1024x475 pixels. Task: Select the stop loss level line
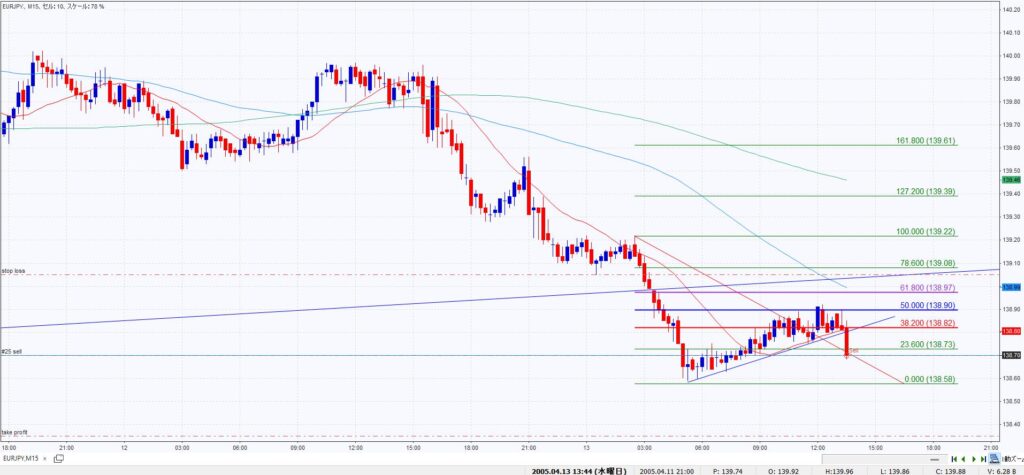pyautogui.click(x=300, y=275)
